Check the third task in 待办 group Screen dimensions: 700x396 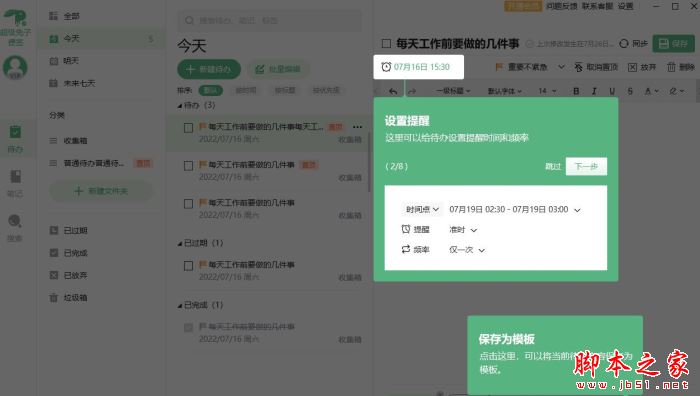point(188,204)
